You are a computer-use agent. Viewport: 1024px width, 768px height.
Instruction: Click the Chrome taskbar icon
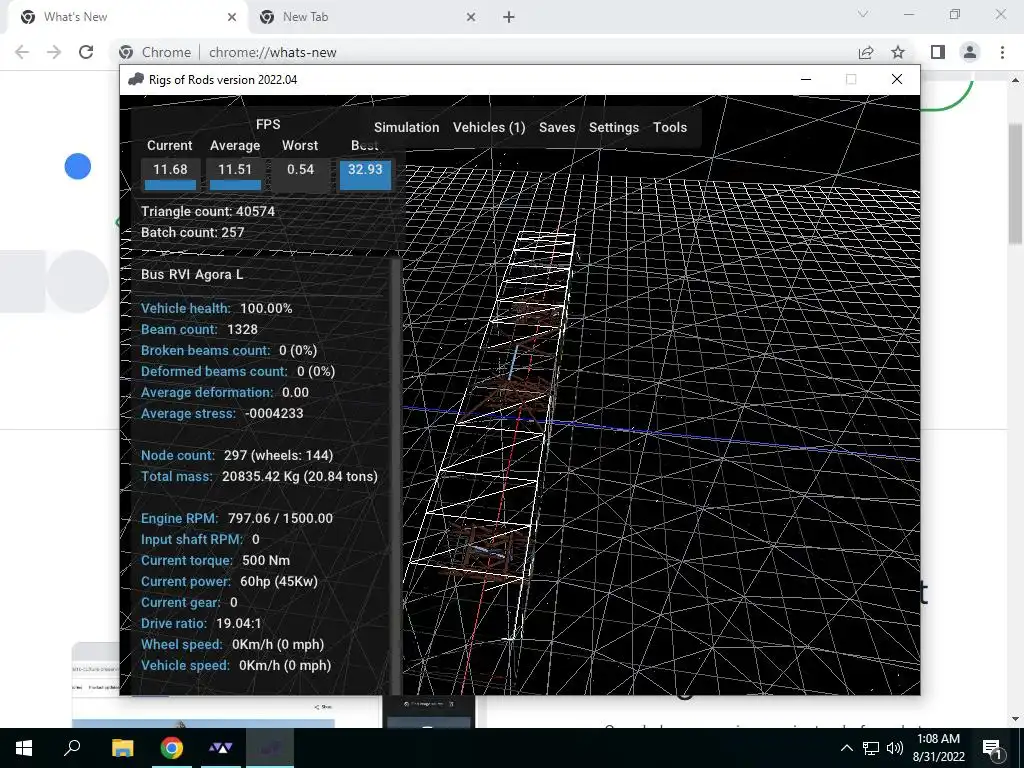click(x=172, y=748)
